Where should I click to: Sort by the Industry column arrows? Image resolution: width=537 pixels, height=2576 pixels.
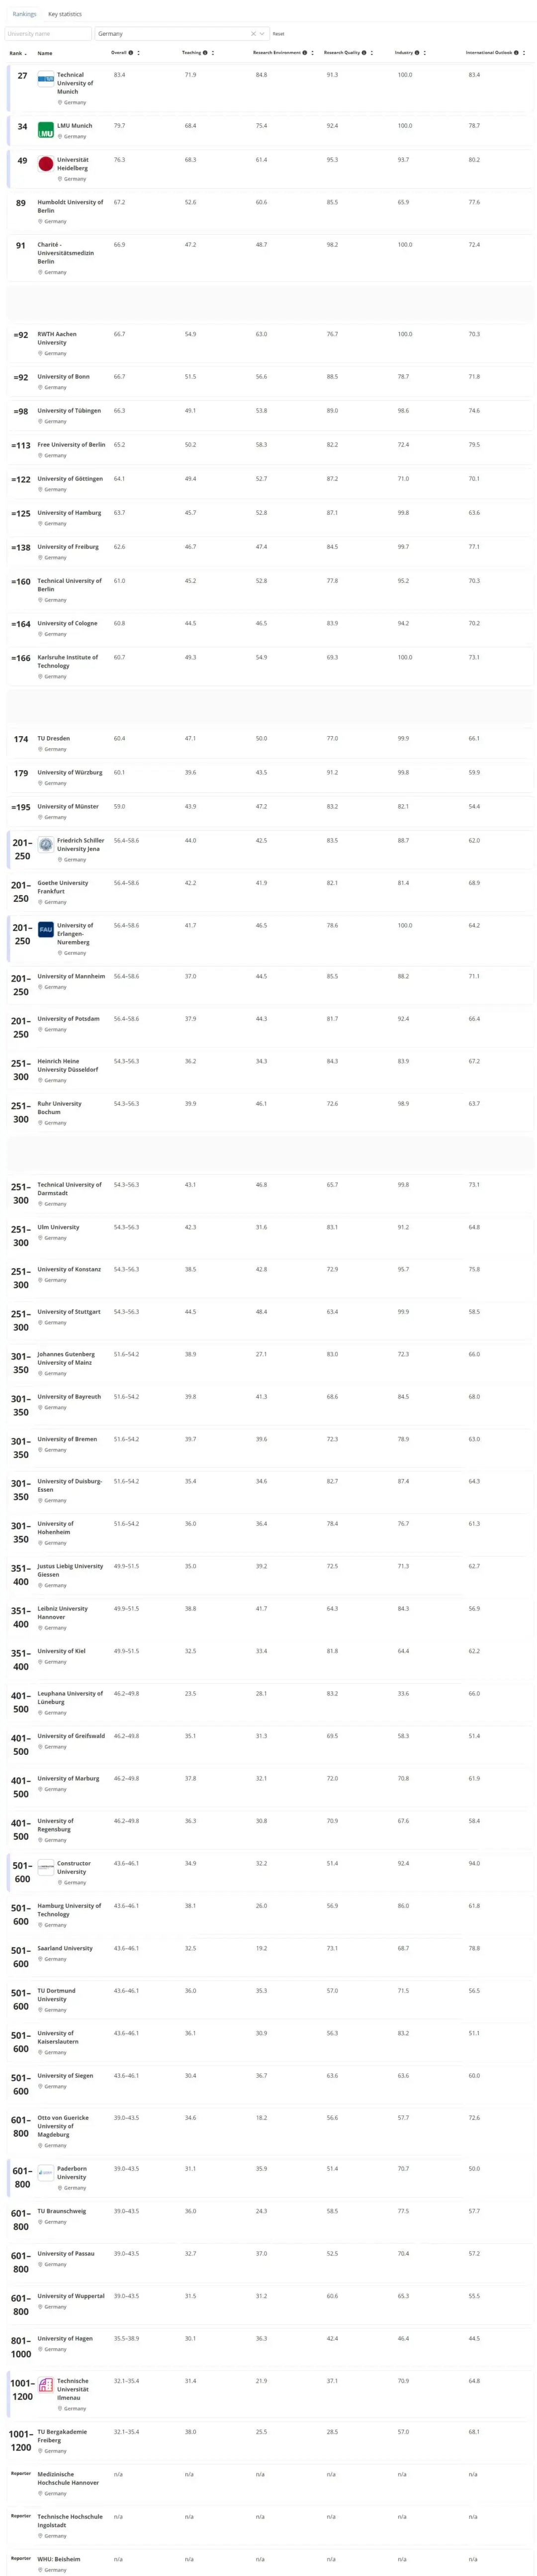[x=425, y=53]
